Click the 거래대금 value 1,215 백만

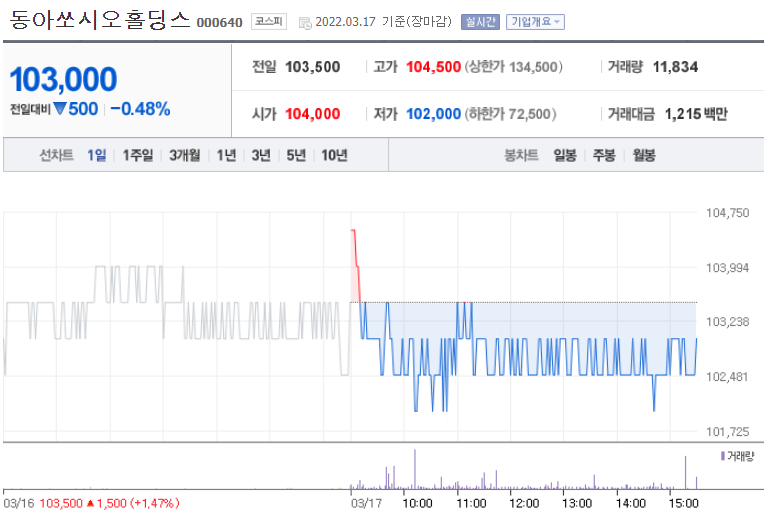(x=696, y=114)
